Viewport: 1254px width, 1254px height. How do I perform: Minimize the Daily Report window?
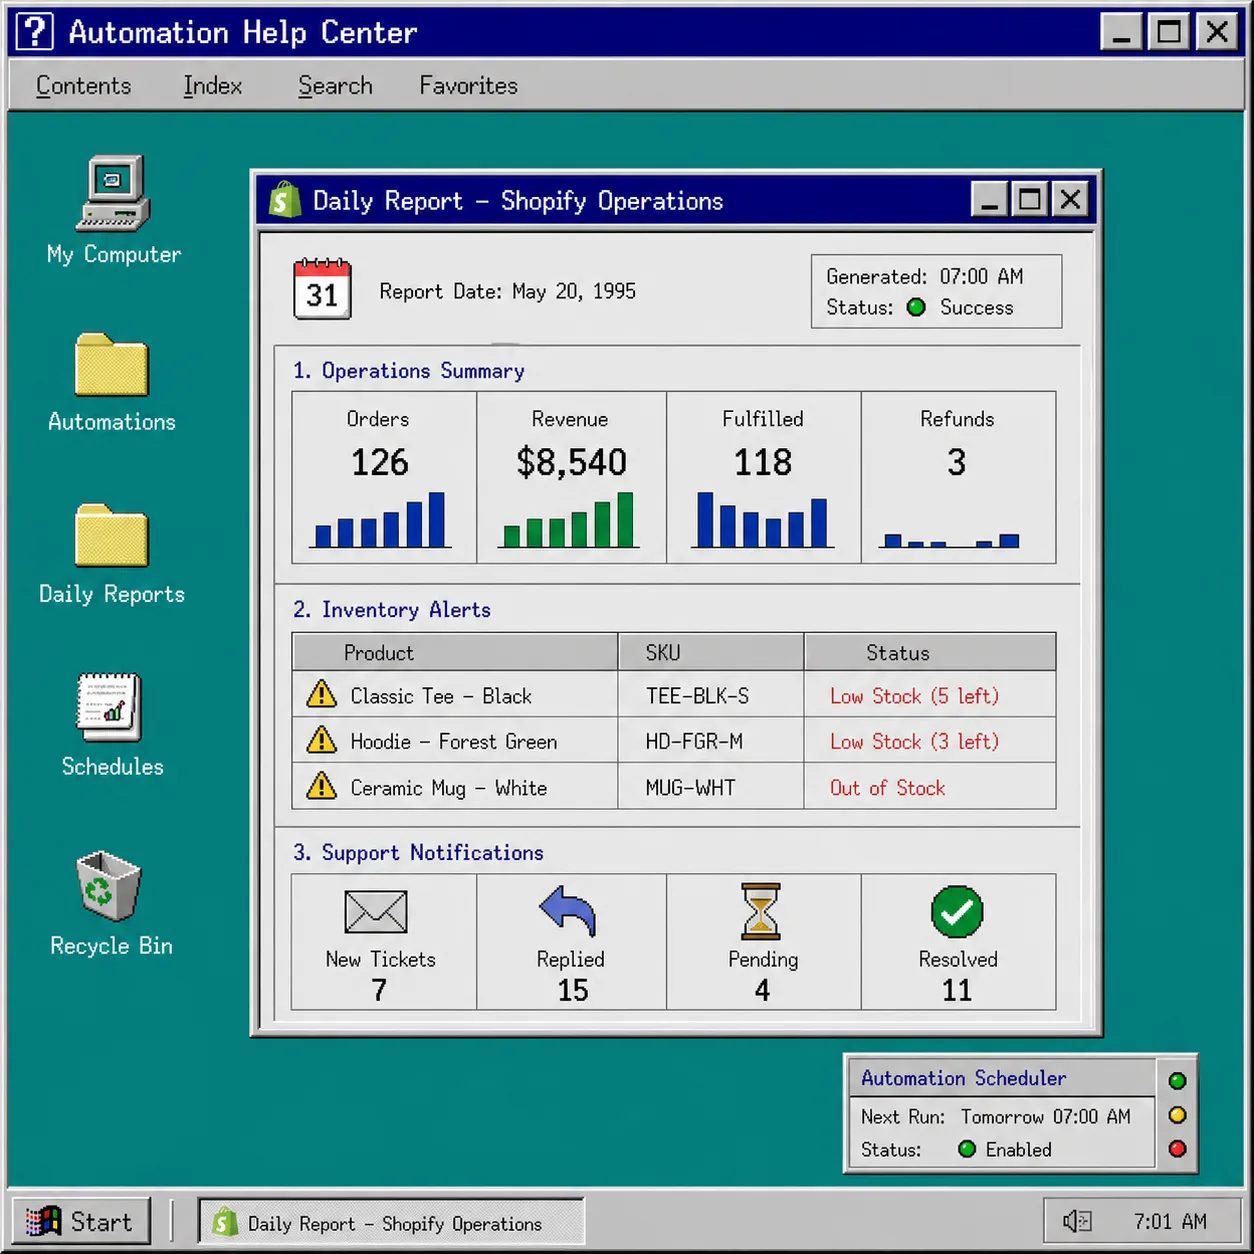click(990, 200)
